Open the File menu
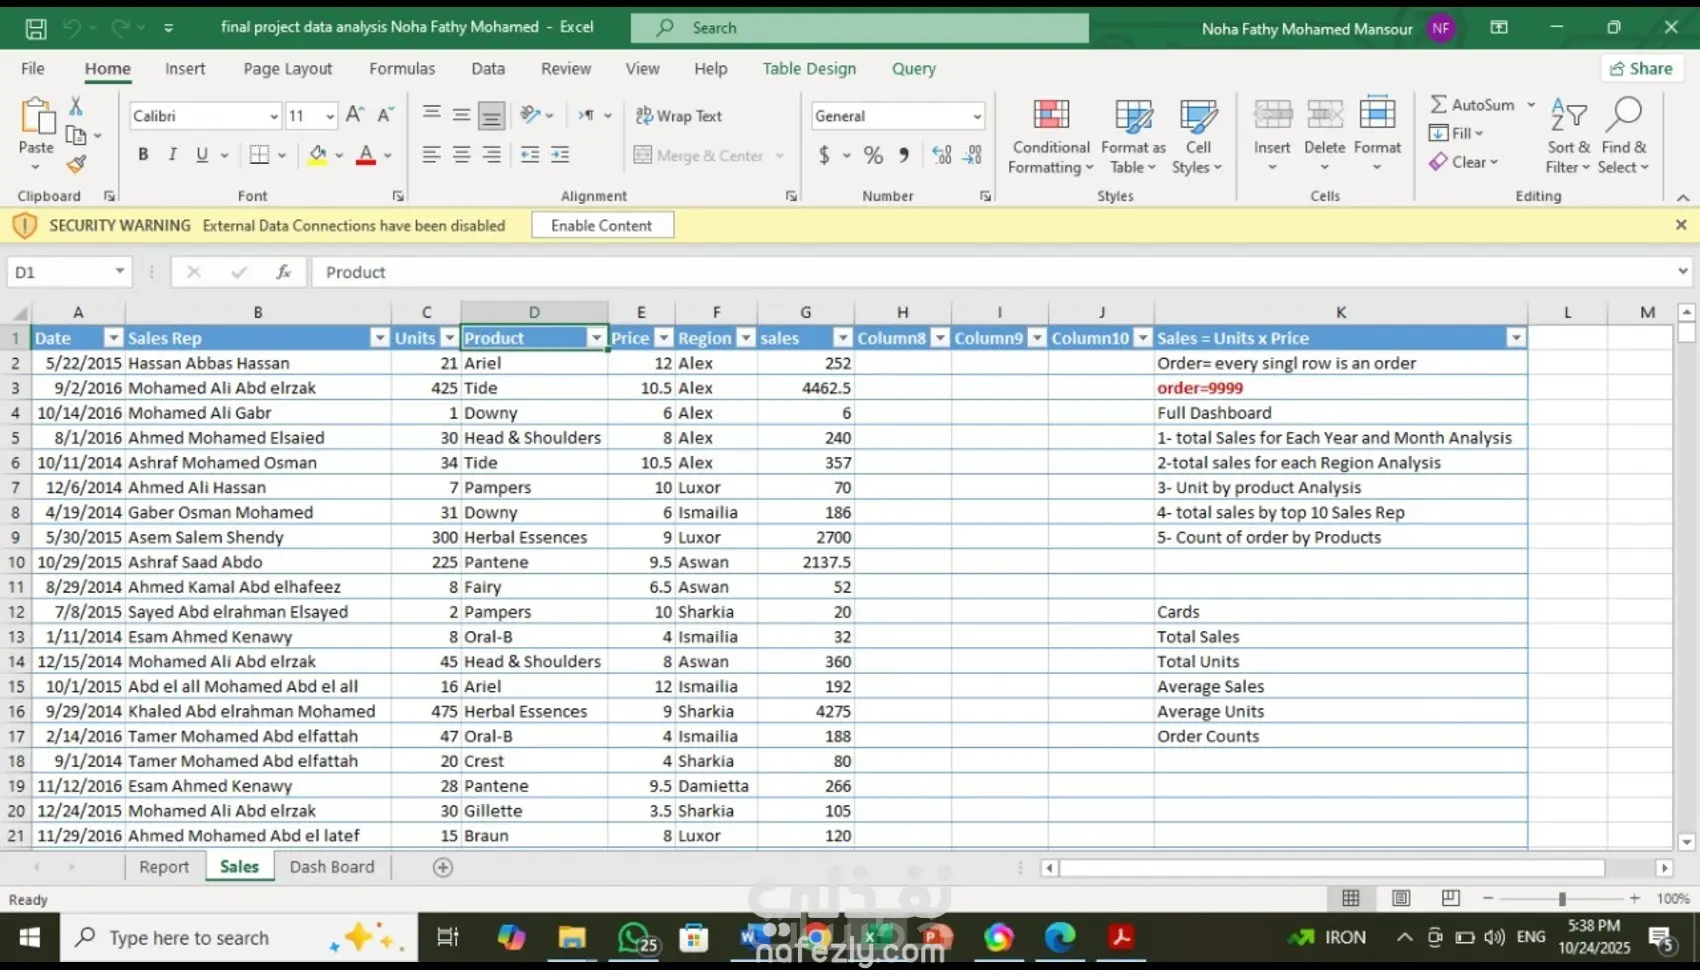Image resolution: width=1700 pixels, height=970 pixels. pyautogui.click(x=33, y=69)
